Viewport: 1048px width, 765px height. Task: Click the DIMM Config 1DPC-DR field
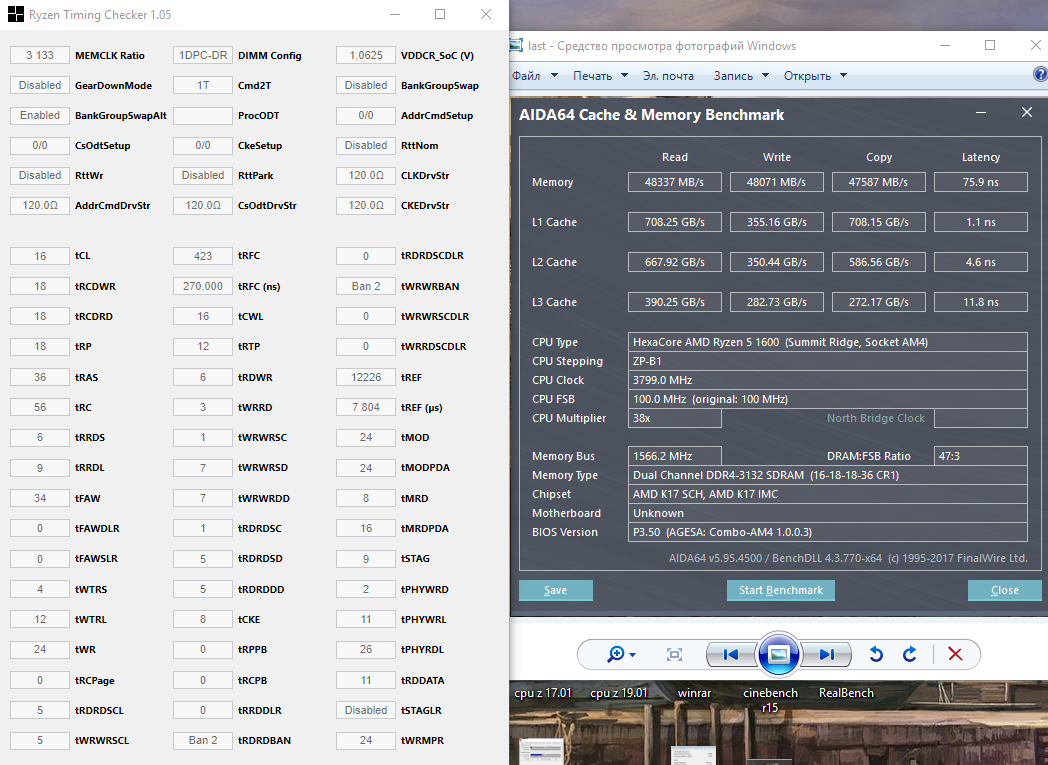pos(203,55)
